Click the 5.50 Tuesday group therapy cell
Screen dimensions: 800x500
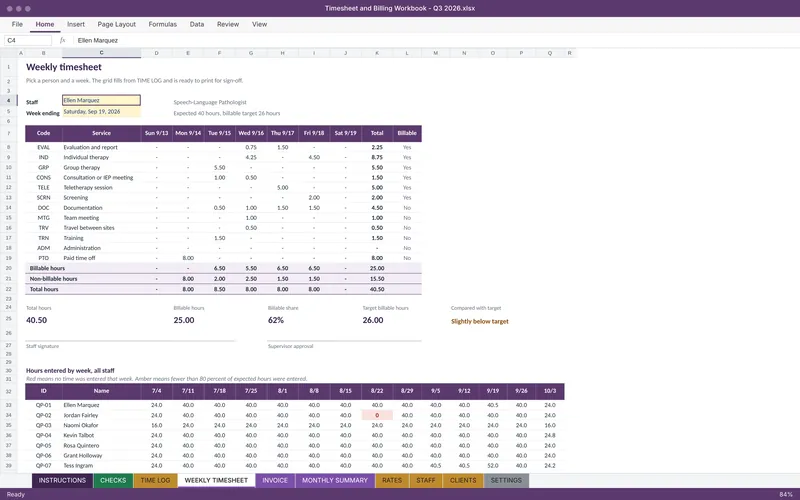219,167
